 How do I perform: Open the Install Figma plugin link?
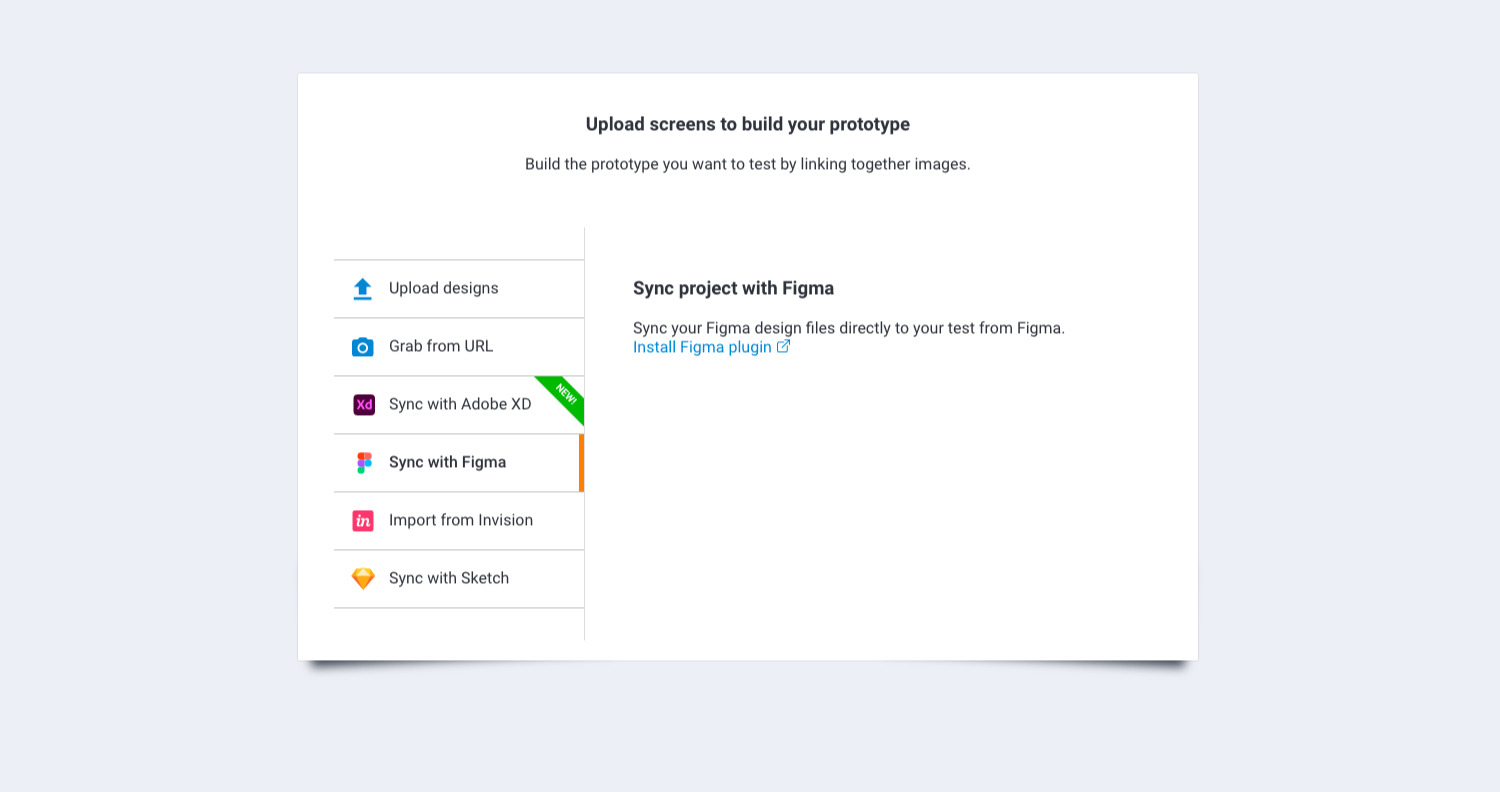[702, 347]
